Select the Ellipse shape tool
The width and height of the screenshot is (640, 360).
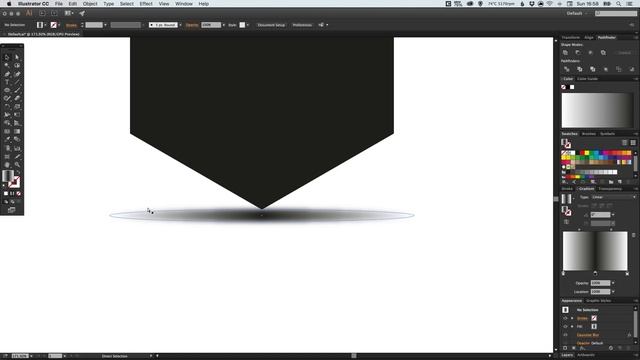(x=7, y=90)
